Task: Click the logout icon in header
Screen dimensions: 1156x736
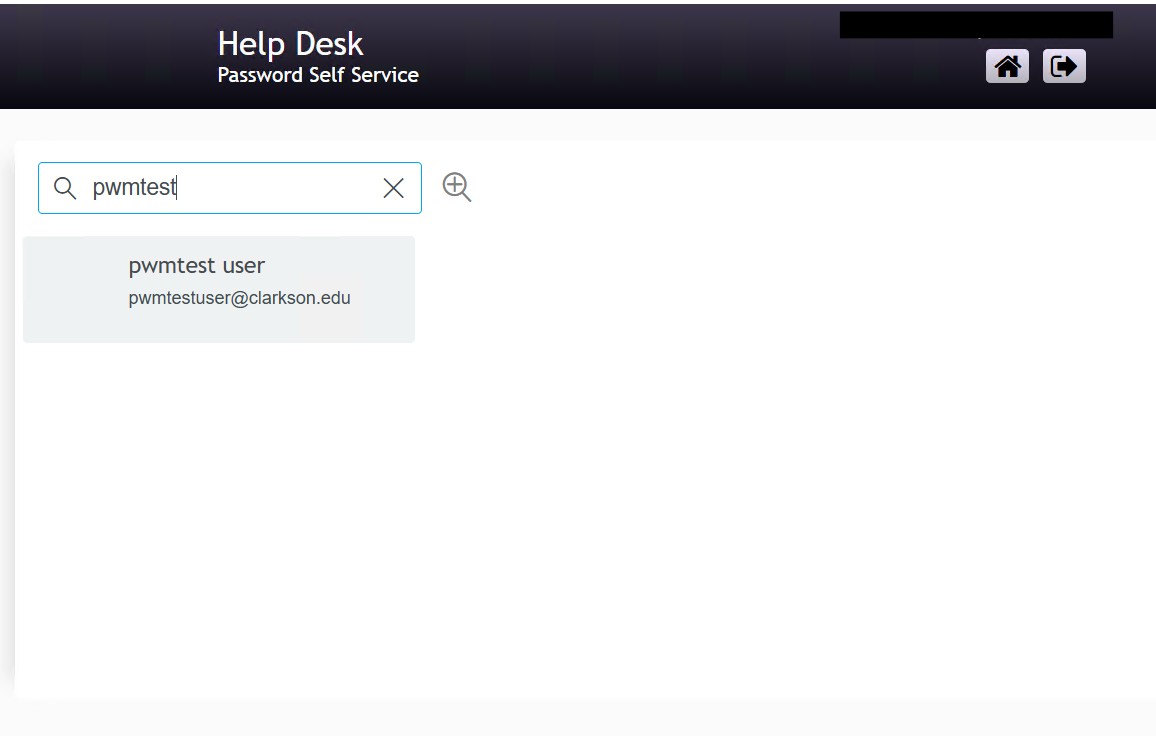Action: [x=1064, y=66]
